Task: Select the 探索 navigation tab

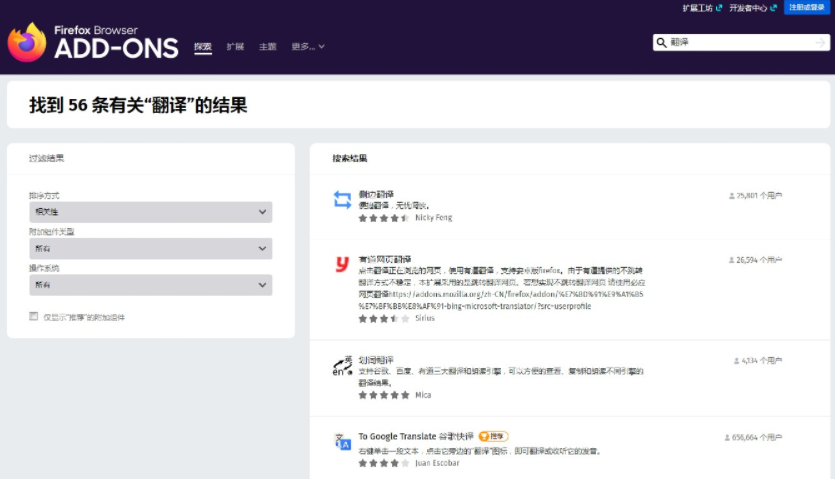Action: tap(203, 47)
